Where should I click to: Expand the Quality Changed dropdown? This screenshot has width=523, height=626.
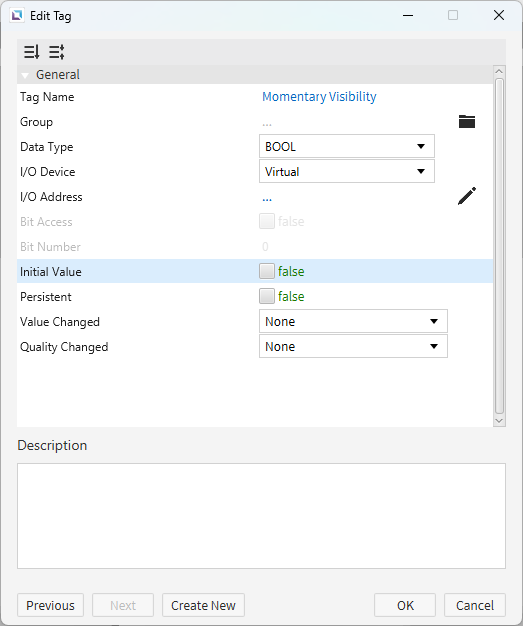coord(353,346)
